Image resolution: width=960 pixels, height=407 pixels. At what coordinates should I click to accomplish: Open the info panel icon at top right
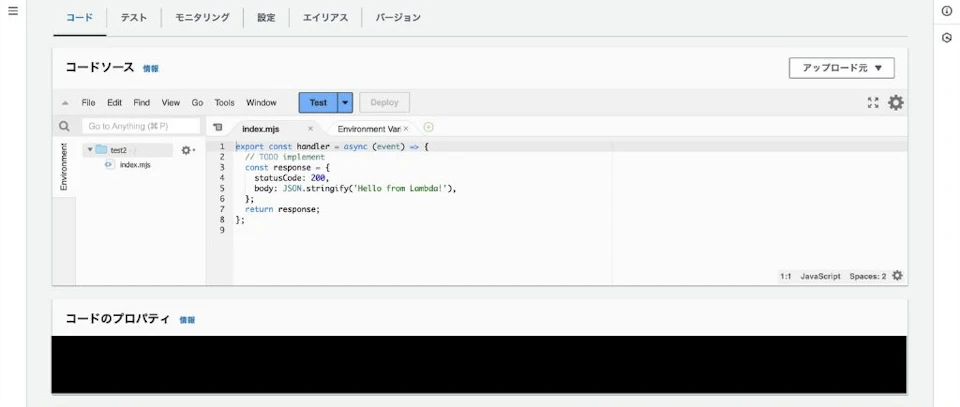click(947, 11)
